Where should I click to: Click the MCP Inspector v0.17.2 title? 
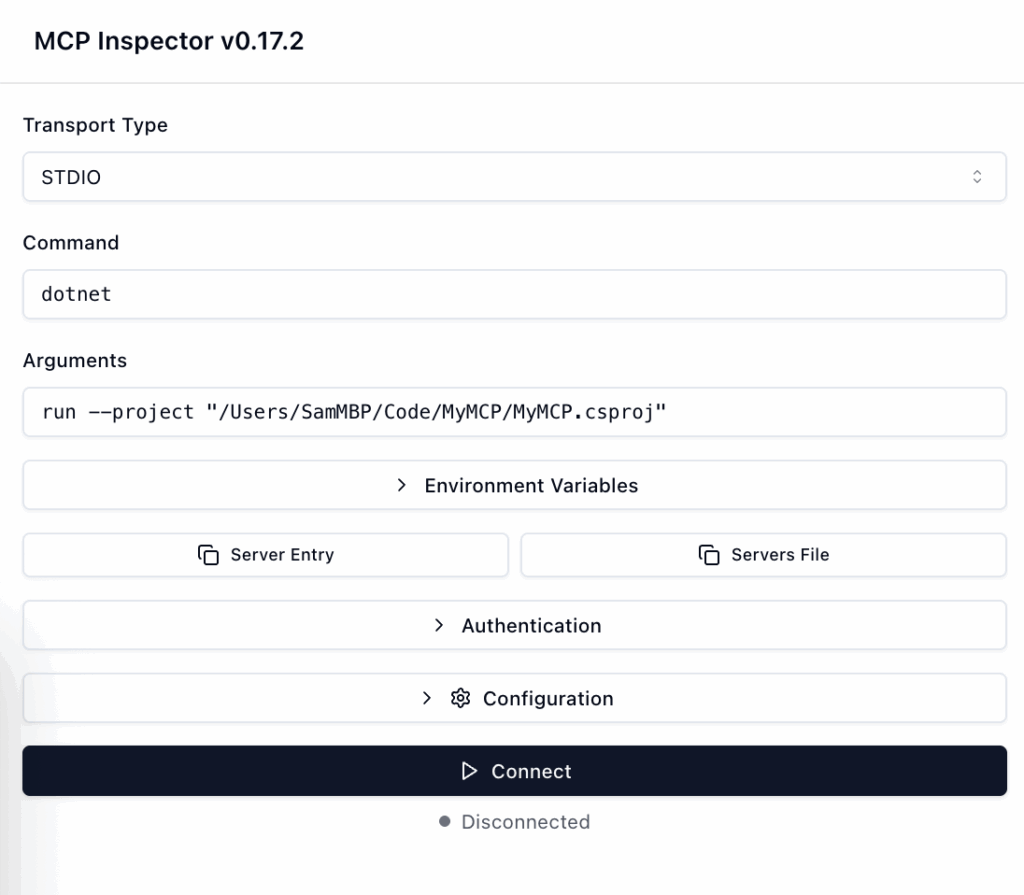pos(169,41)
